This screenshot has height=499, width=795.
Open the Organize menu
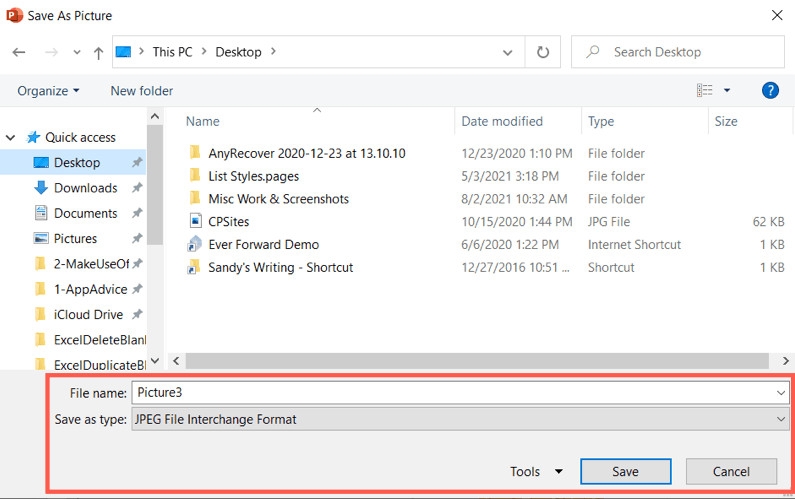pos(48,91)
